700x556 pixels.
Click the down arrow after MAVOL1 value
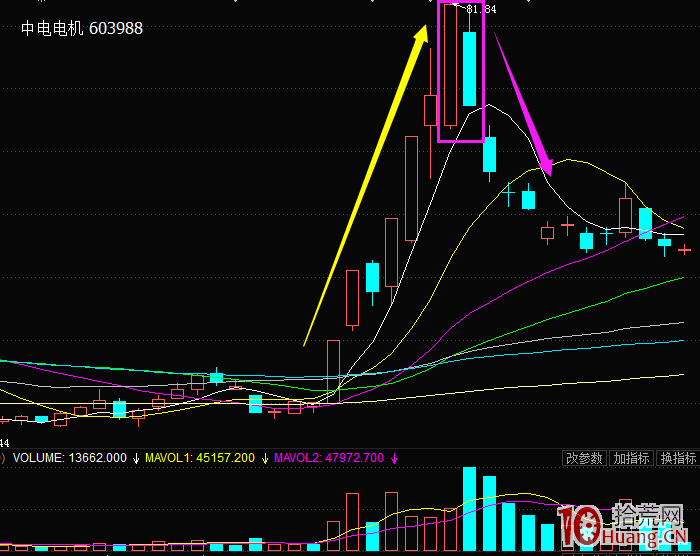click(x=264, y=458)
